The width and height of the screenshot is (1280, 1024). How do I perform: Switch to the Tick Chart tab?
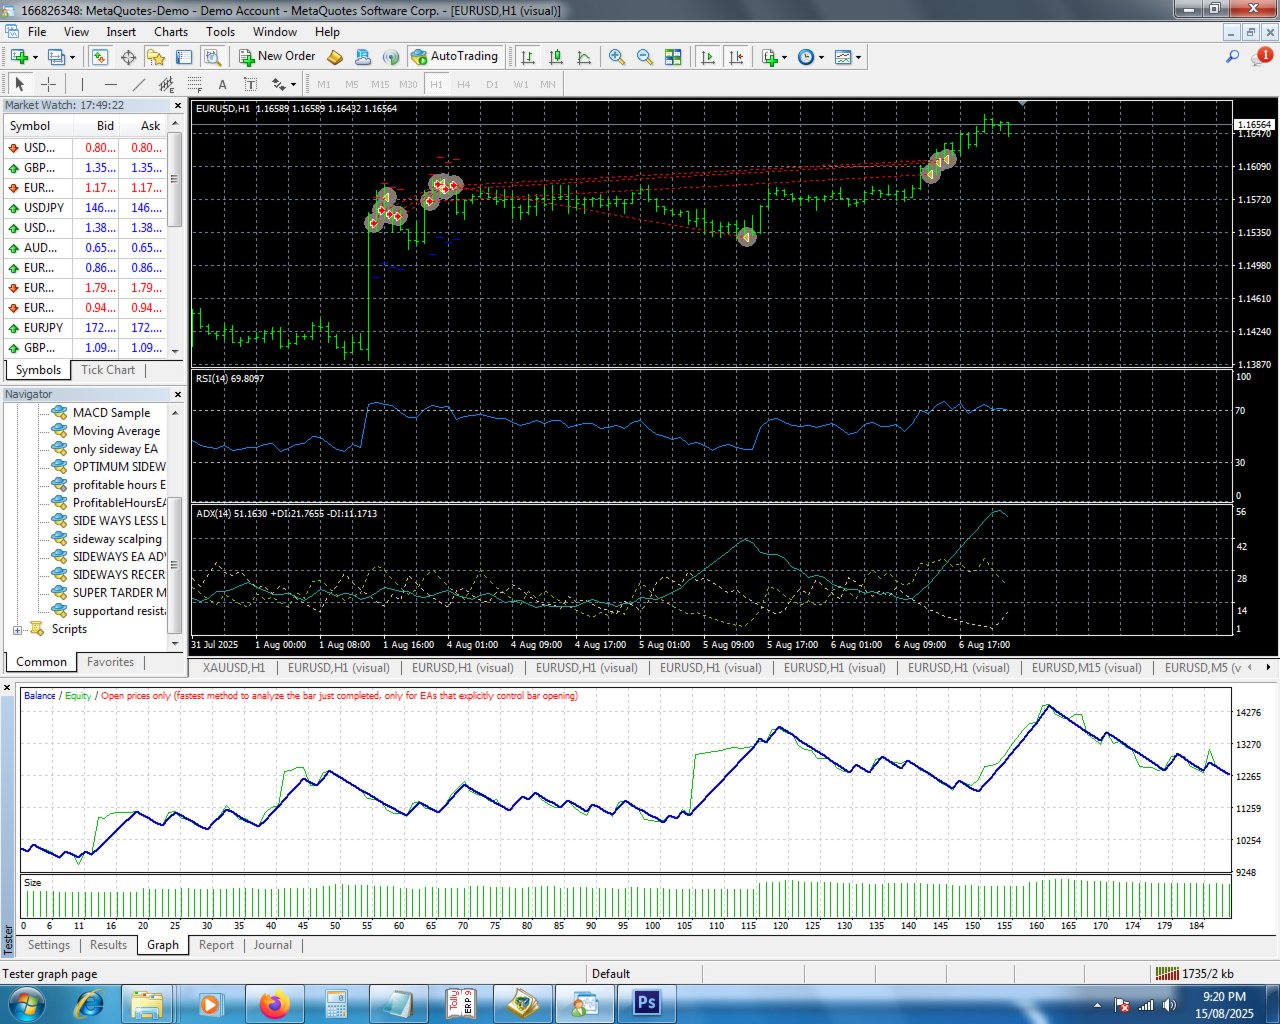pyautogui.click(x=108, y=370)
